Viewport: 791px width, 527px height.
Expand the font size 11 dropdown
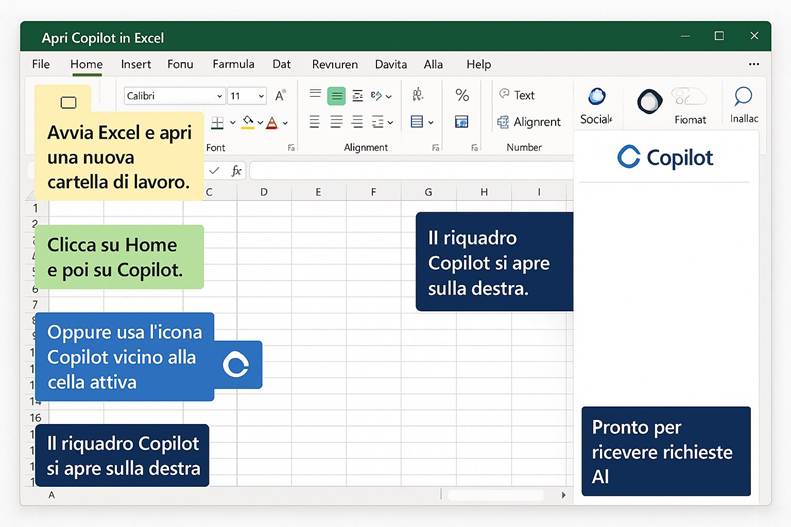[x=261, y=96]
